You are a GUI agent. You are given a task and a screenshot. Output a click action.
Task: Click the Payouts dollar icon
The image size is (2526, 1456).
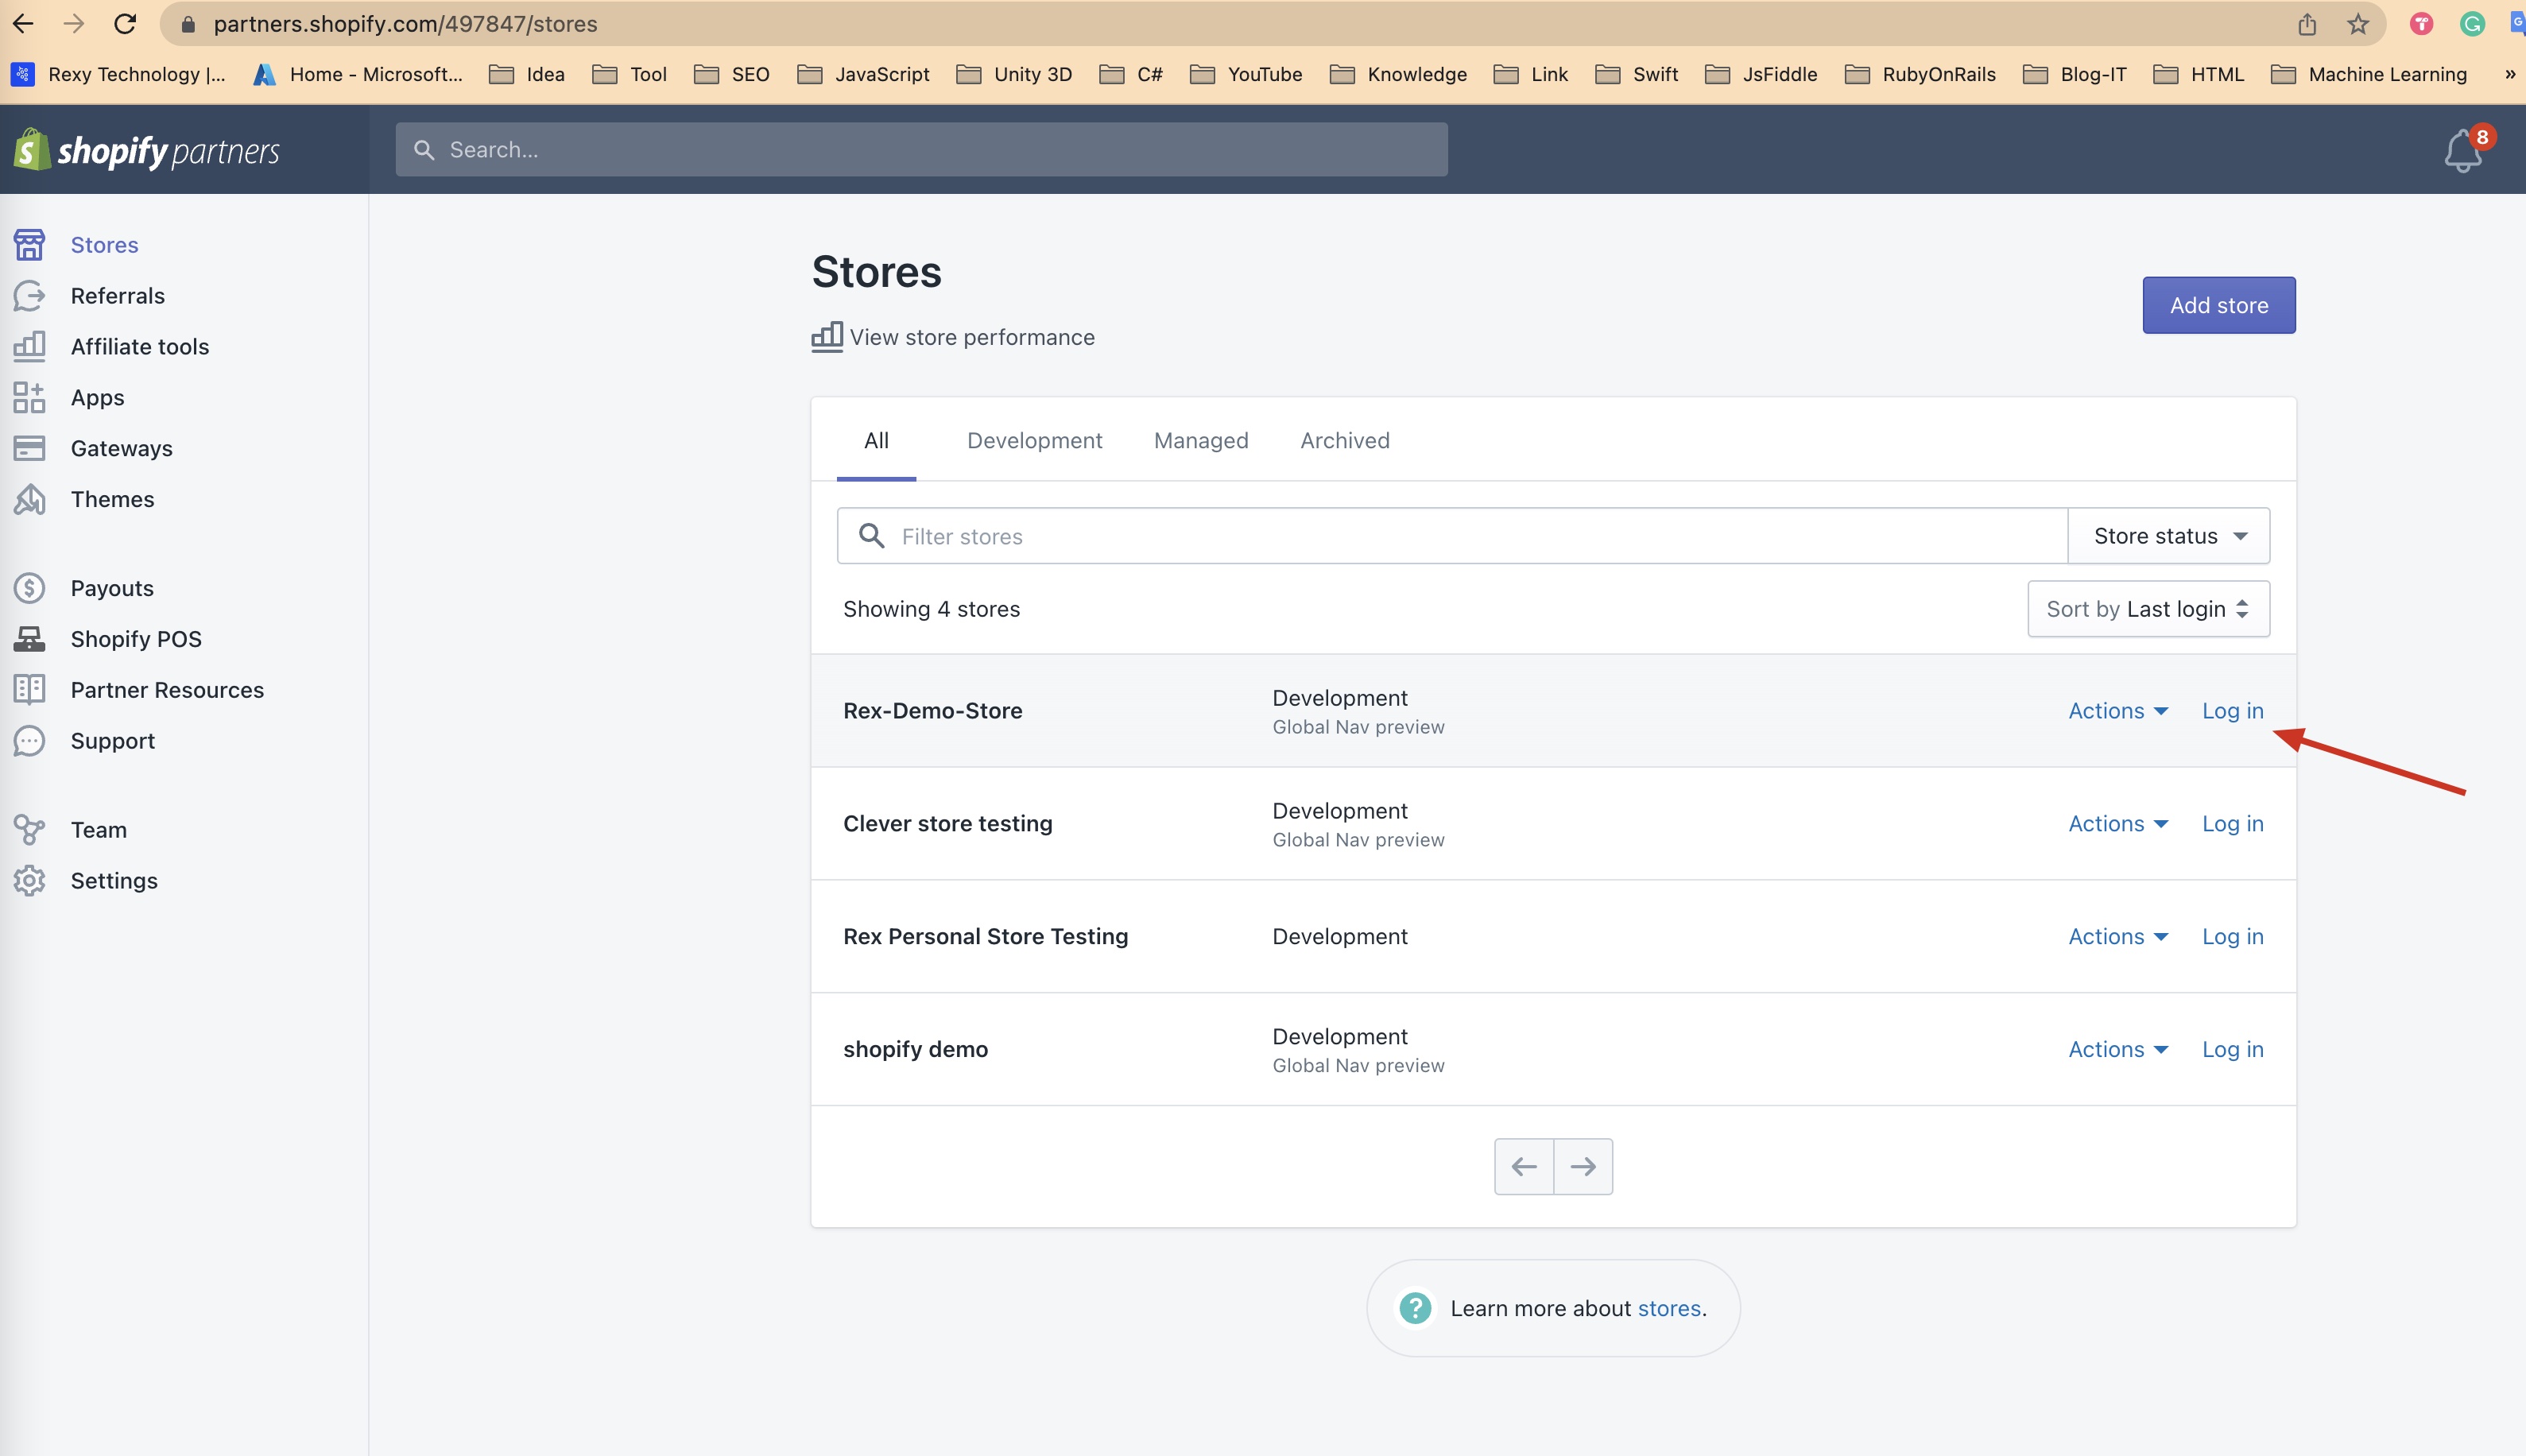pyautogui.click(x=29, y=588)
